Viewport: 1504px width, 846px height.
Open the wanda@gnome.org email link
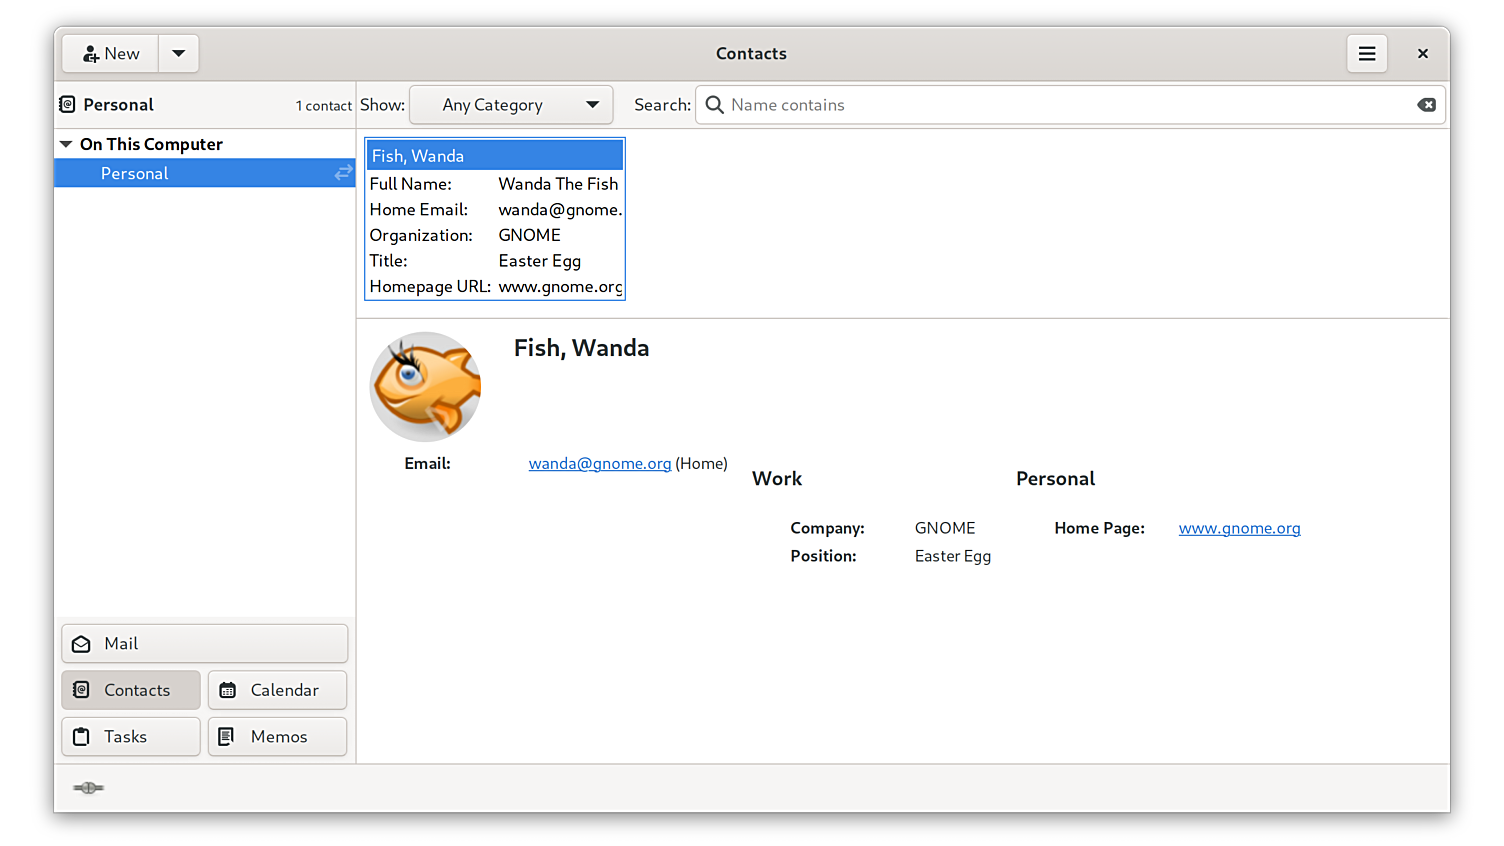[x=599, y=464]
